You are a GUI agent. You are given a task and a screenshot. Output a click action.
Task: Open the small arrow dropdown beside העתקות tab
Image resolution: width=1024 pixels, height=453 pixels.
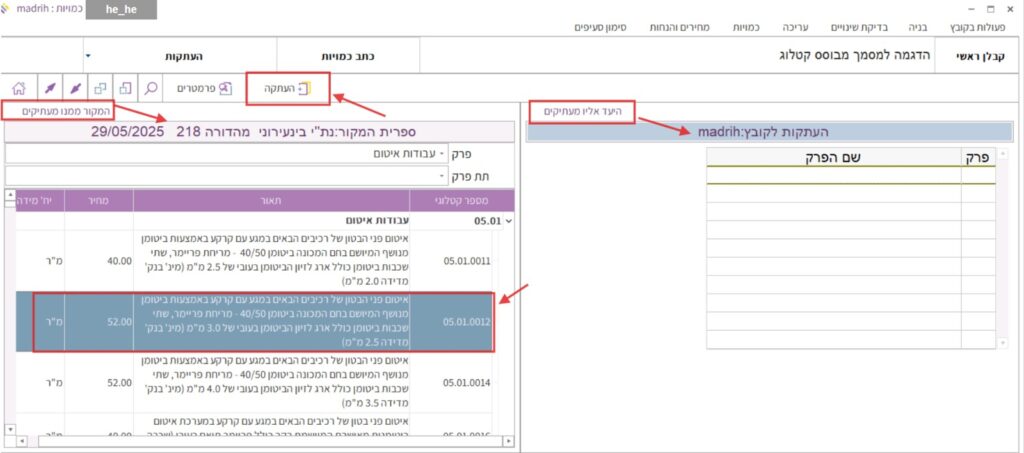[87, 56]
